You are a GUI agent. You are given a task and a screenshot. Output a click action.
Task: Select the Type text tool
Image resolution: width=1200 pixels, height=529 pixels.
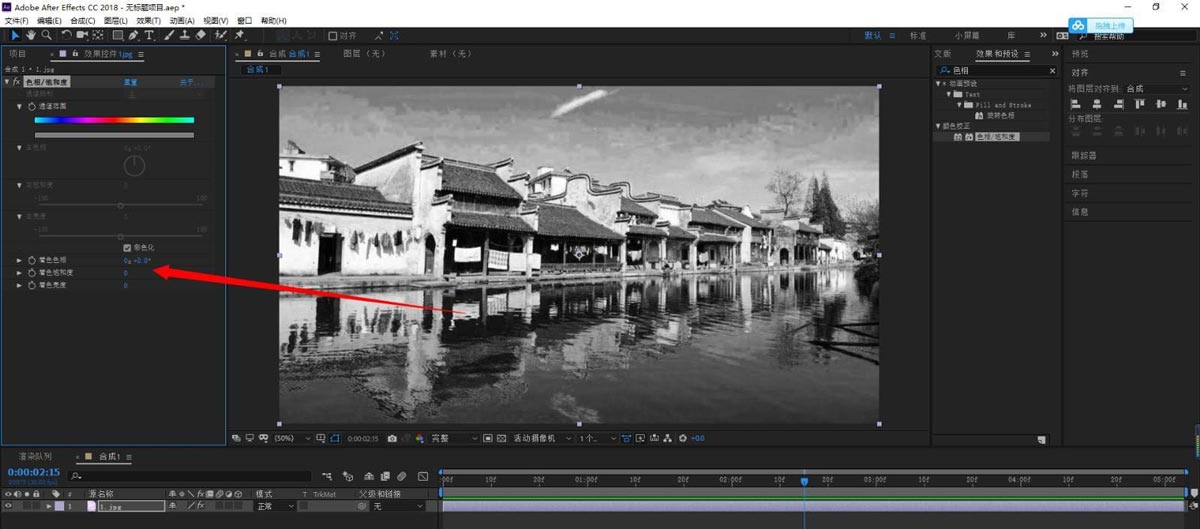click(149, 35)
